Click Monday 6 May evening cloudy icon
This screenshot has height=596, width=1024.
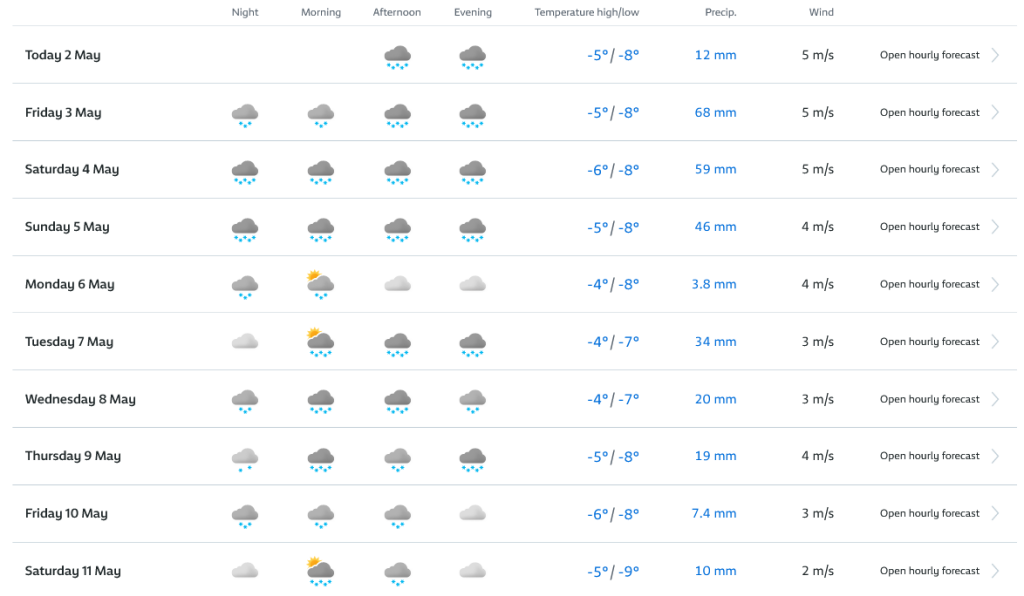[472, 284]
